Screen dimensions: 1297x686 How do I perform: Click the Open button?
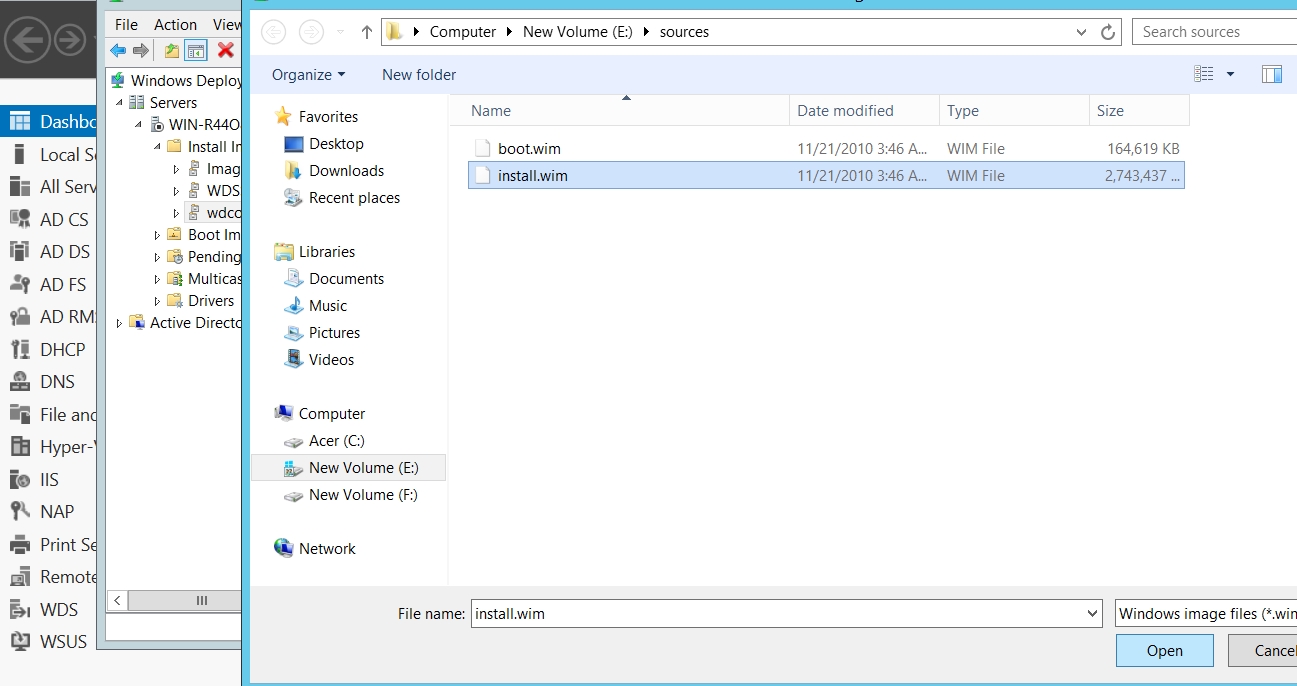pyautogui.click(x=1164, y=651)
